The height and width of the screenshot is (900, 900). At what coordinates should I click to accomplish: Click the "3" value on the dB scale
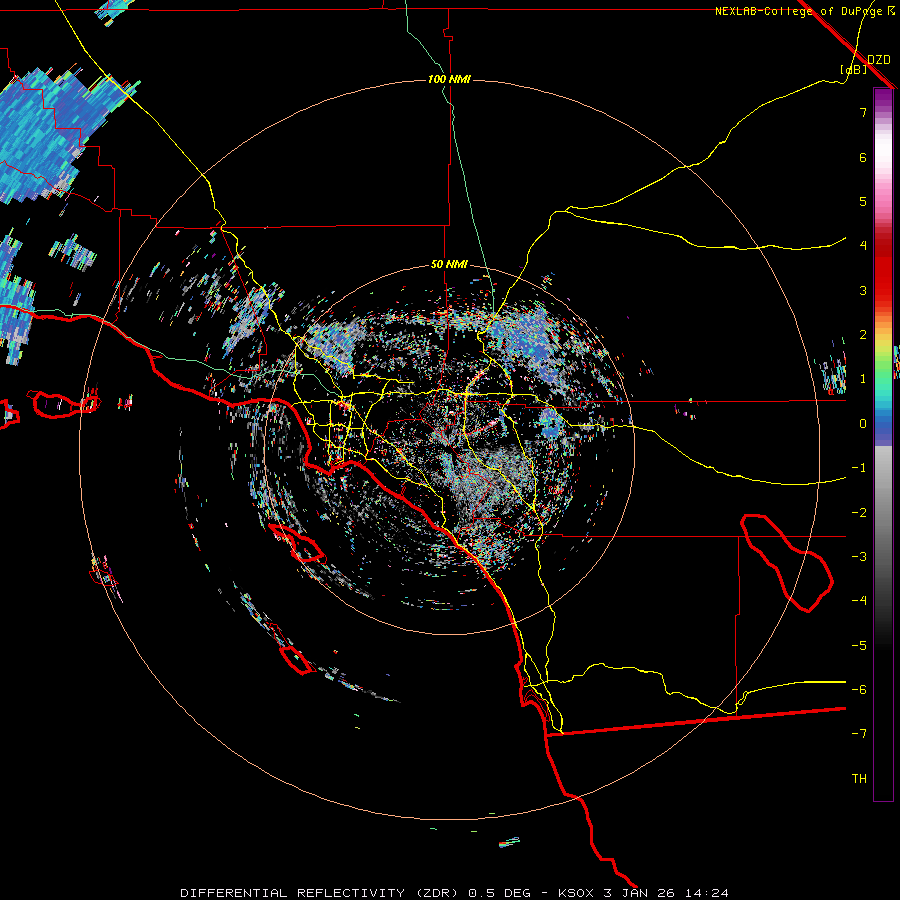coord(863,290)
